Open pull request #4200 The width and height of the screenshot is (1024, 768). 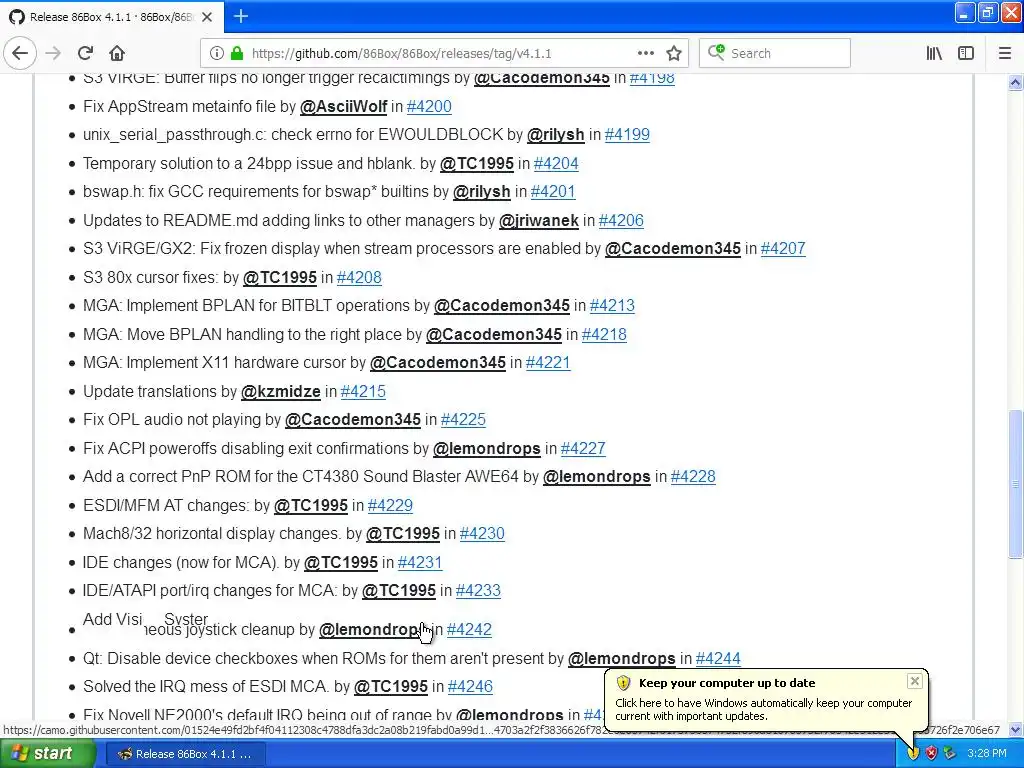(x=429, y=106)
